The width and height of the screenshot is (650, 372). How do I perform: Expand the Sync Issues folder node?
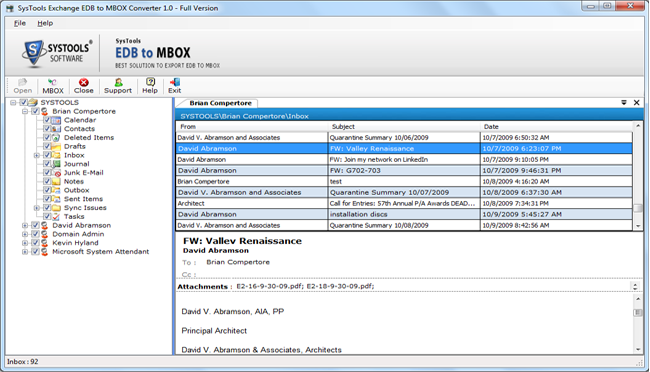pos(36,208)
